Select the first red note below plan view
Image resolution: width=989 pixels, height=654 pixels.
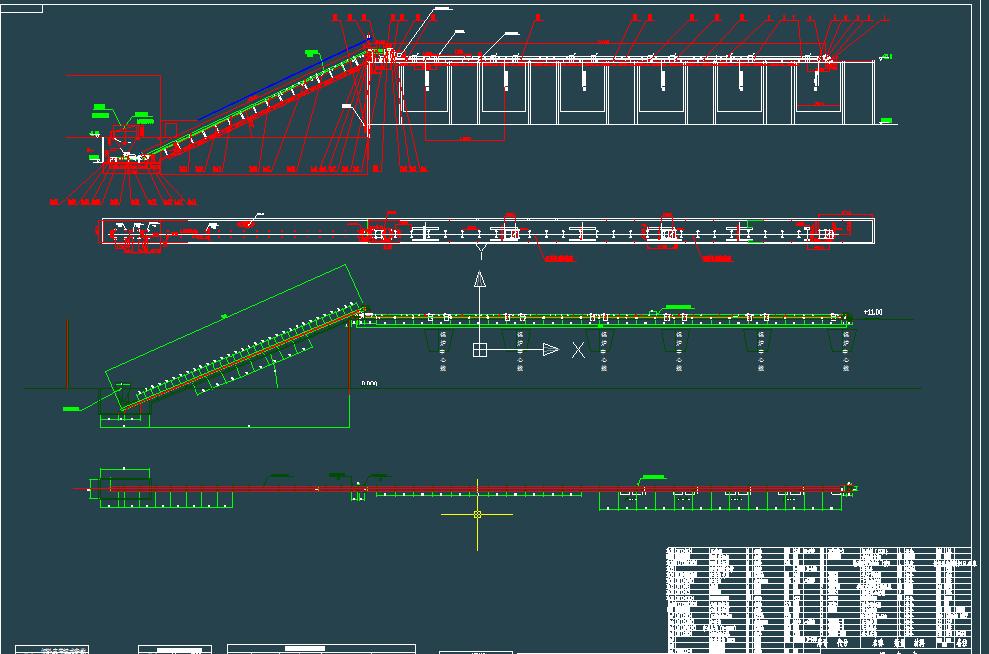click(x=560, y=257)
